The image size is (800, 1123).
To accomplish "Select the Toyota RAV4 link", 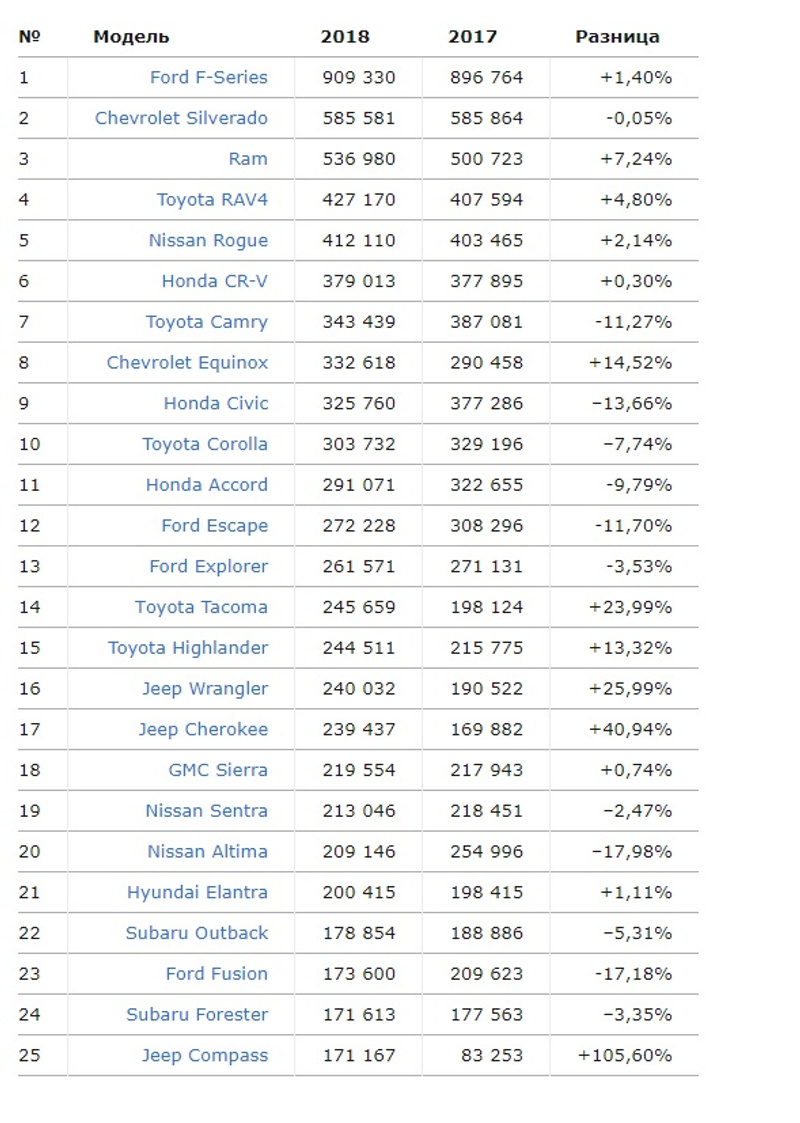I will pyautogui.click(x=212, y=200).
